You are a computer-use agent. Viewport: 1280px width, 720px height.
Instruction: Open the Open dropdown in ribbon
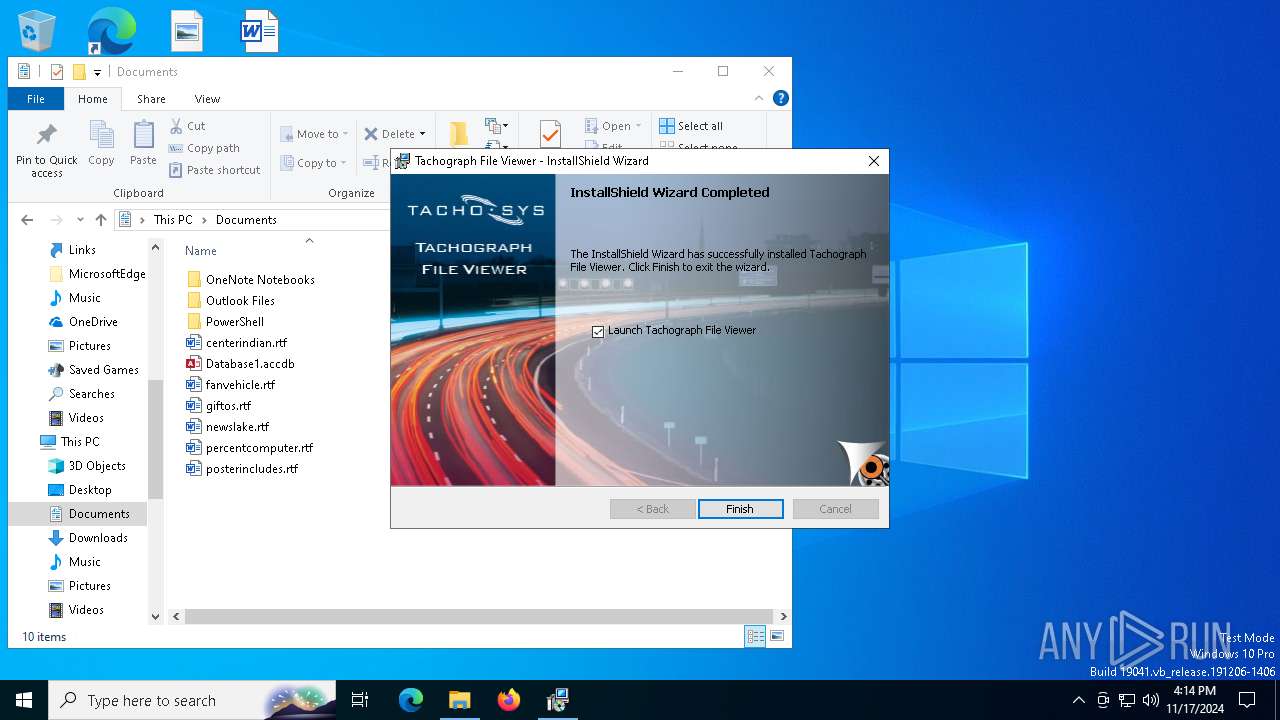613,126
